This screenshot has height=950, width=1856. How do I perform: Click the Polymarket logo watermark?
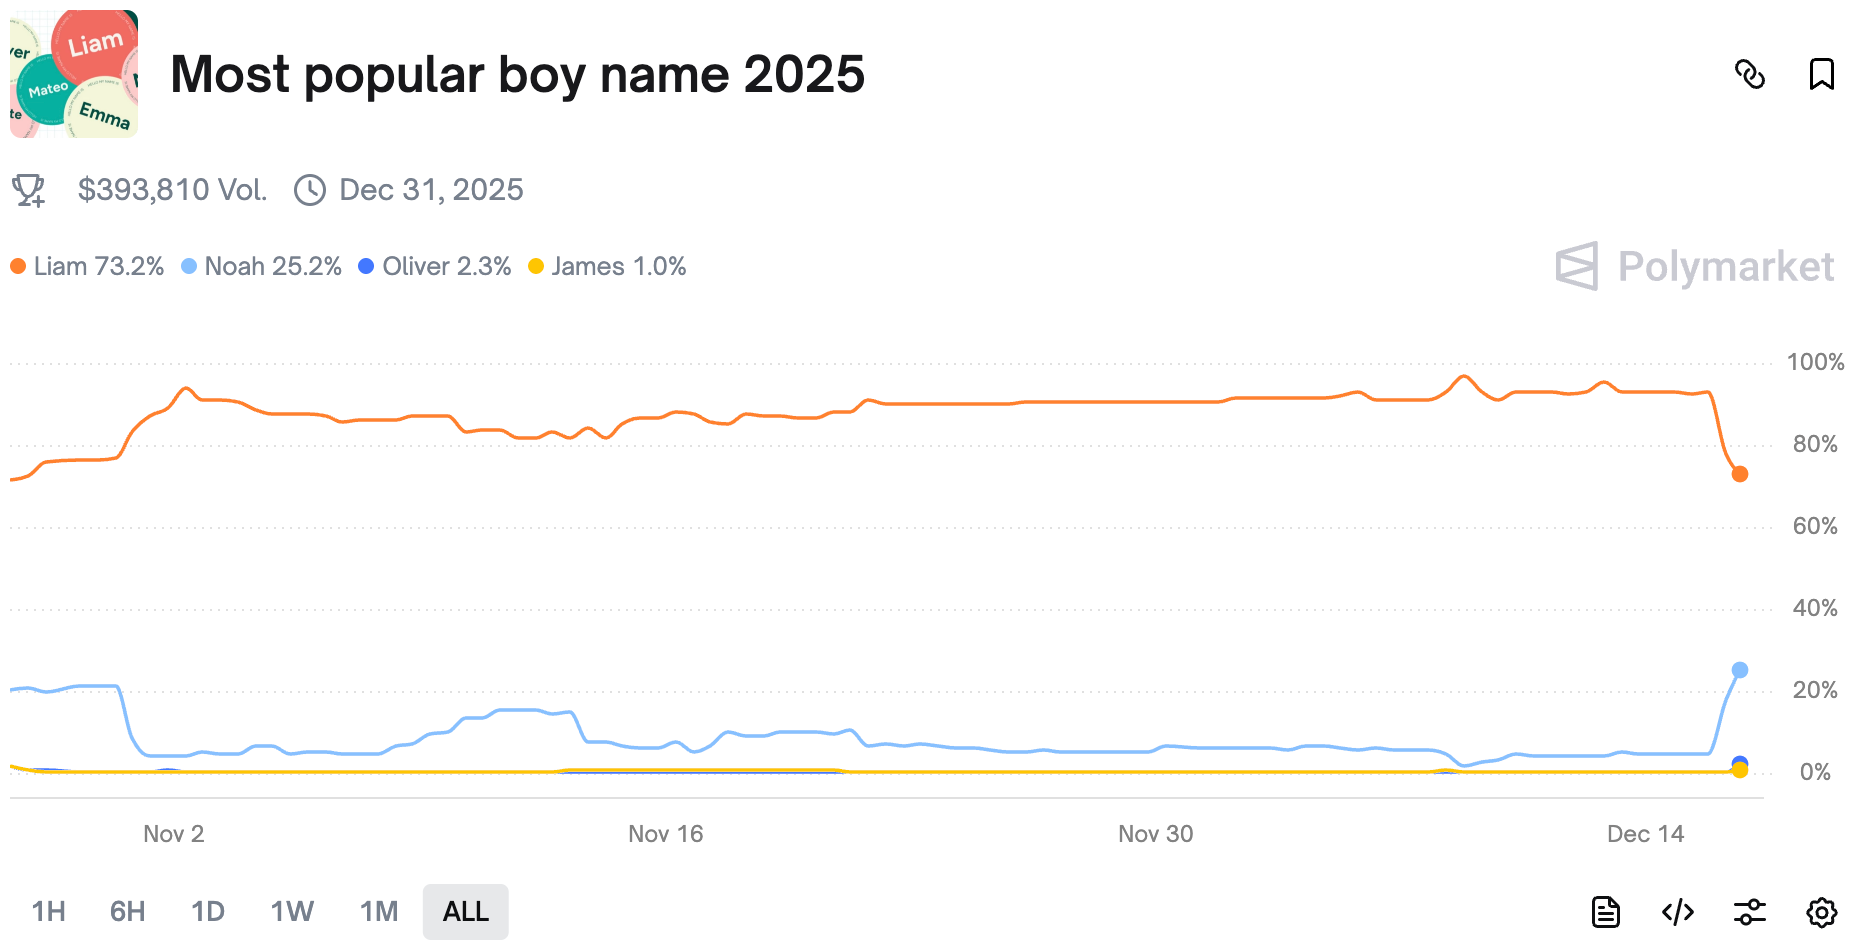tap(1694, 267)
